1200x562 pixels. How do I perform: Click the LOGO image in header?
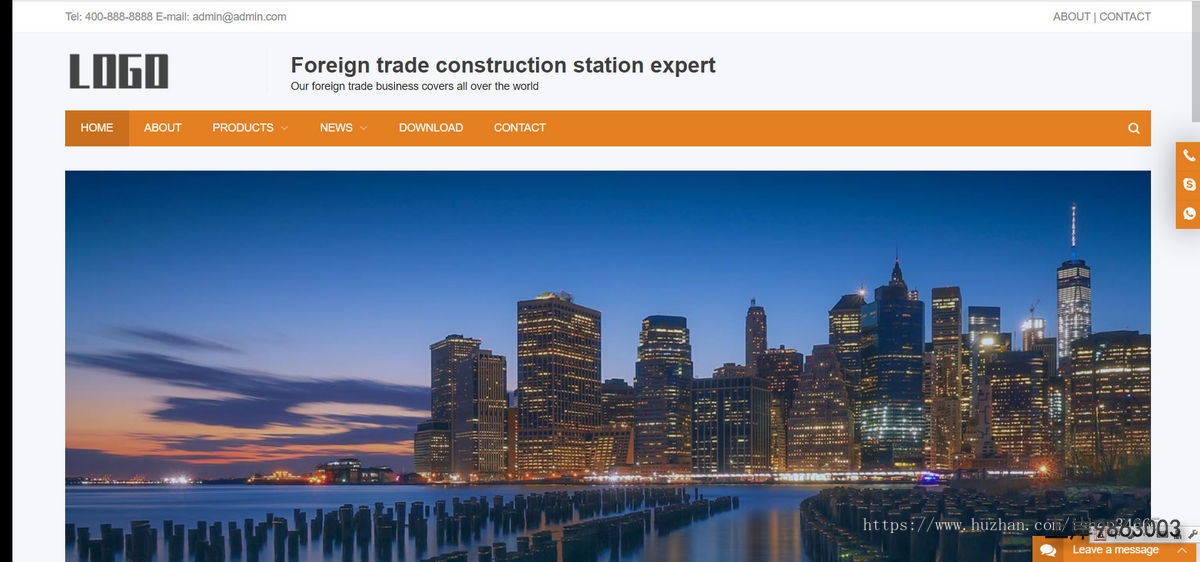[x=118, y=71]
